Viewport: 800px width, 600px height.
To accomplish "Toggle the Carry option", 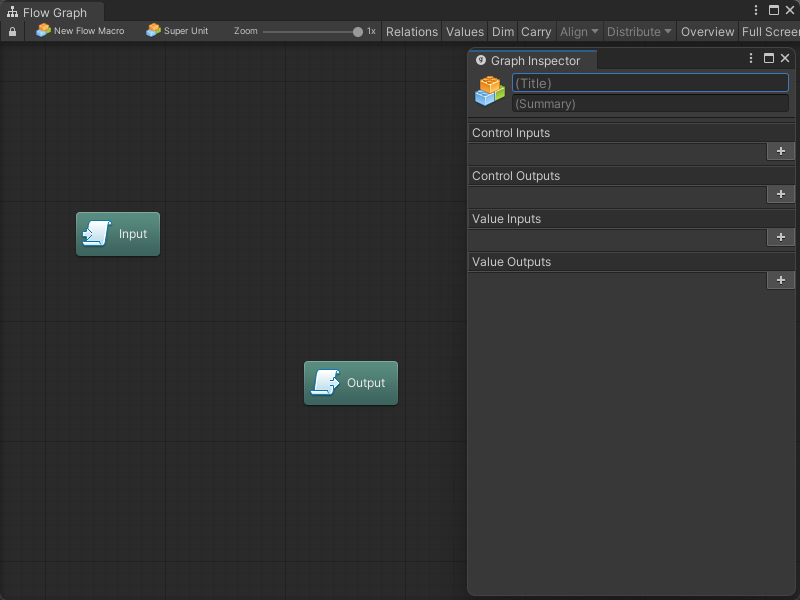I will tap(536, 32).
